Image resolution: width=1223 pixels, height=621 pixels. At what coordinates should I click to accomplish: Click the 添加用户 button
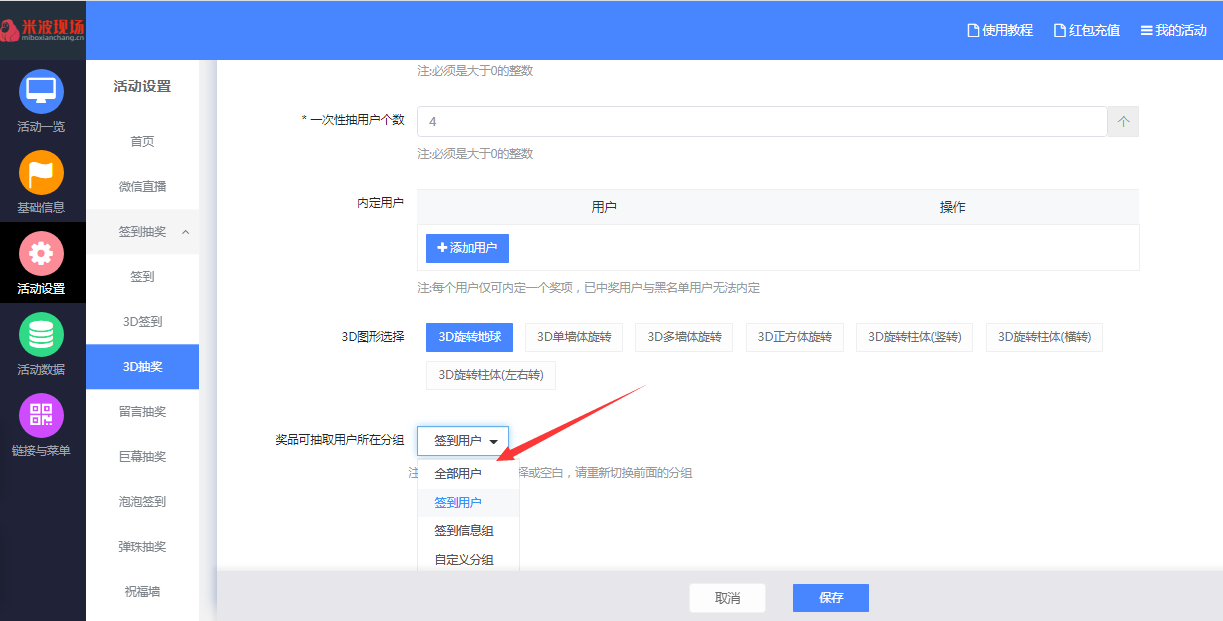pyautogui.click(x=467, y=248)
